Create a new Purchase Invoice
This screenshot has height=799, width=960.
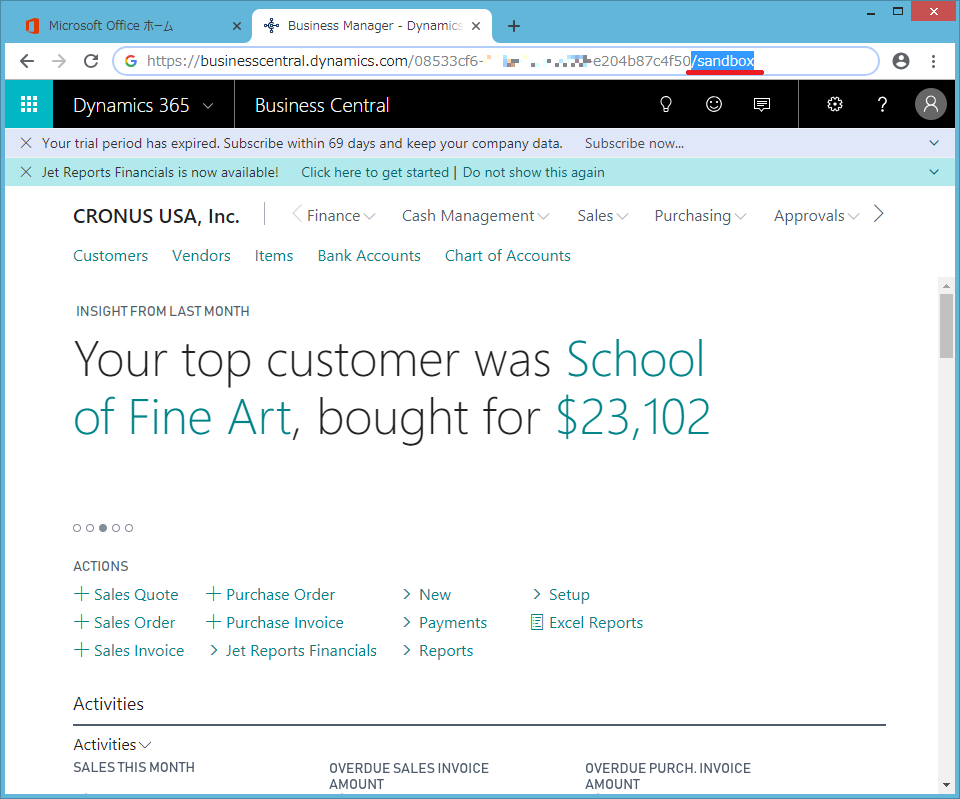point(275,623)
